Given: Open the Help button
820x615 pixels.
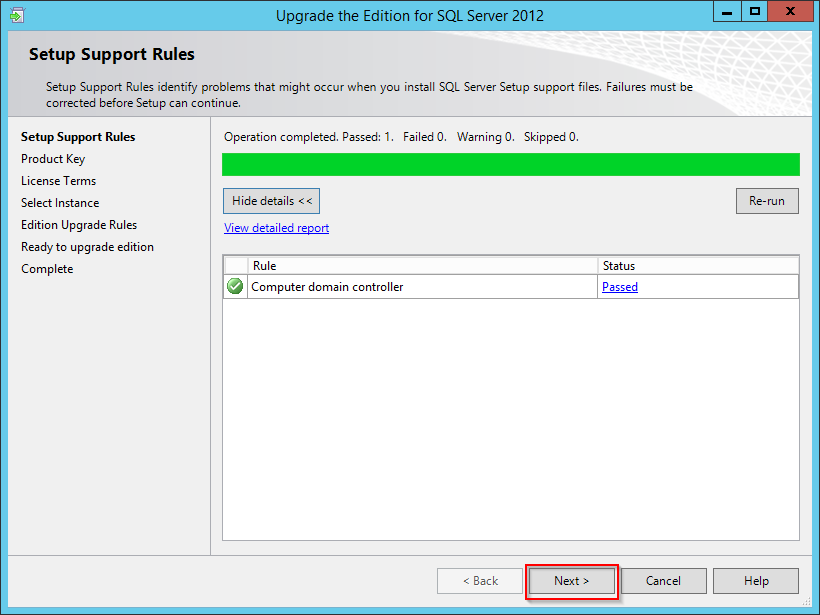Looking at the screenshot, I should [756, 581].
